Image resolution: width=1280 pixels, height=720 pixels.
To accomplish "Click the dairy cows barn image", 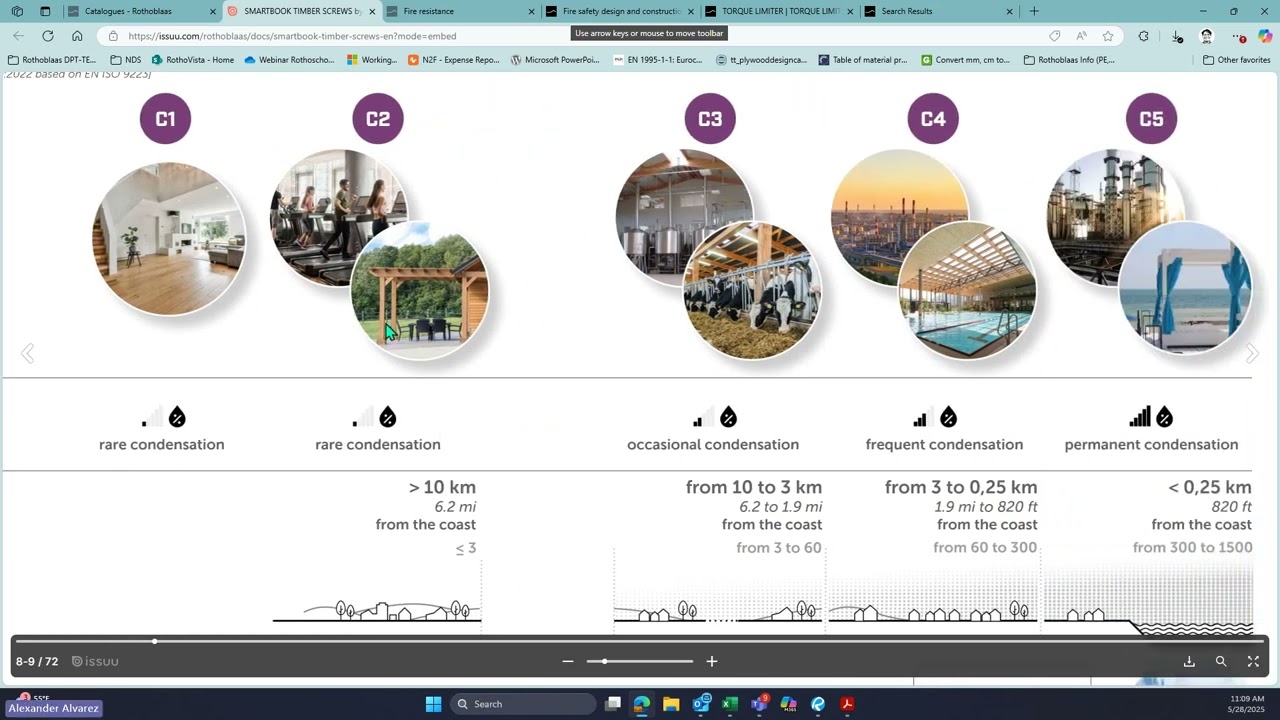I will click(x=752, y=290).
